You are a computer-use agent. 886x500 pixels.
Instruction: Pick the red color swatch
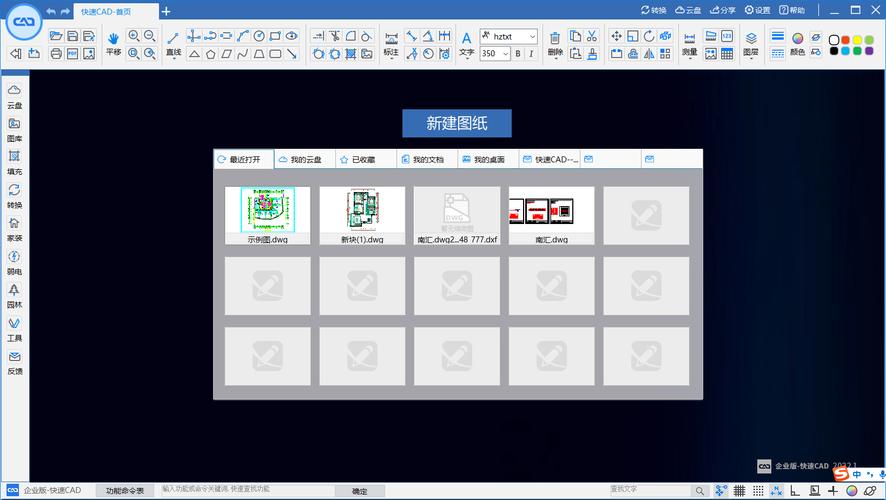coord(845,40)
